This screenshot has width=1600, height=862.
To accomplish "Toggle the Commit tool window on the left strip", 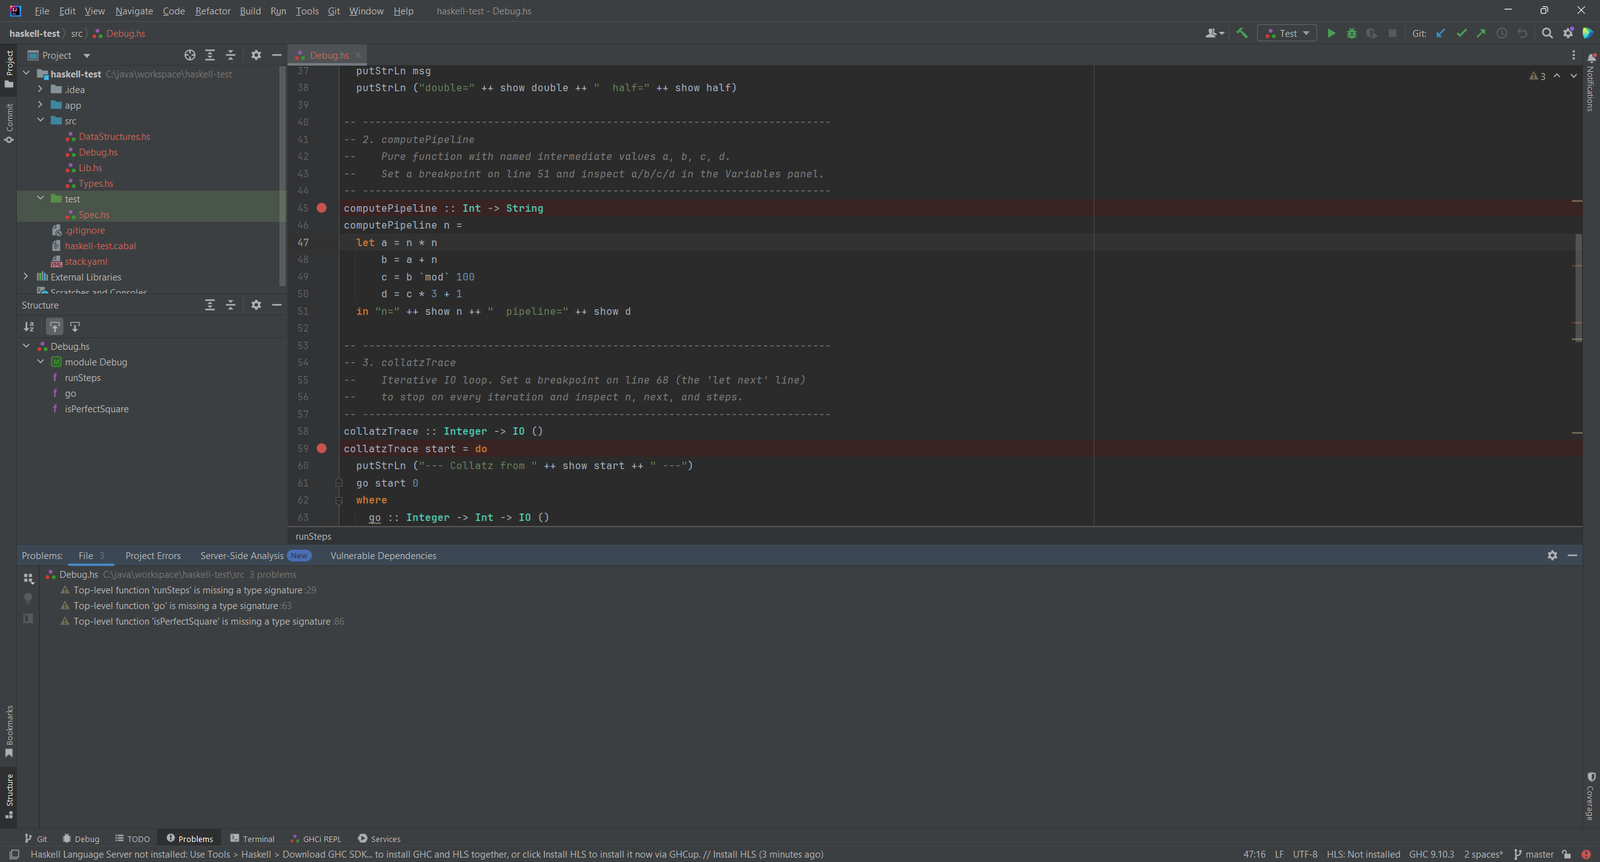I will pos(9,123).
